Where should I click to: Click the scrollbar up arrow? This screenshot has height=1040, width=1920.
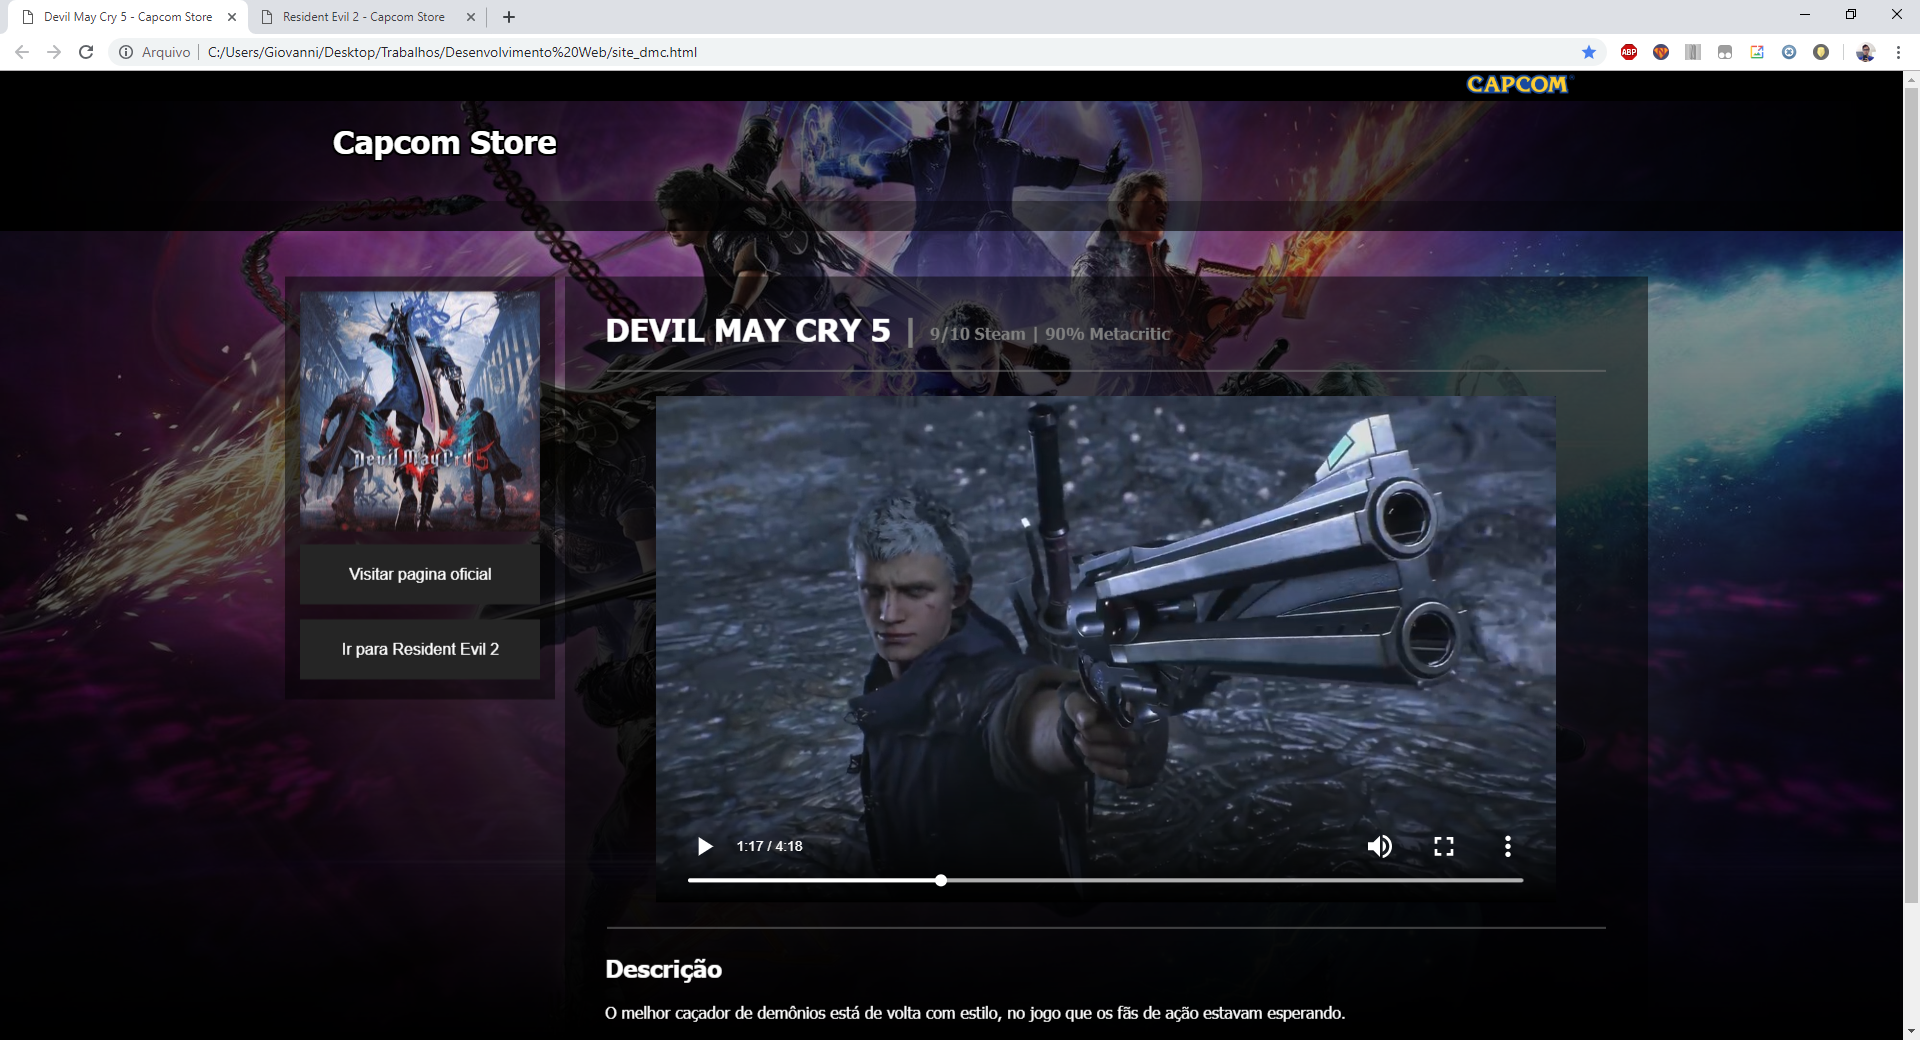1911,78
